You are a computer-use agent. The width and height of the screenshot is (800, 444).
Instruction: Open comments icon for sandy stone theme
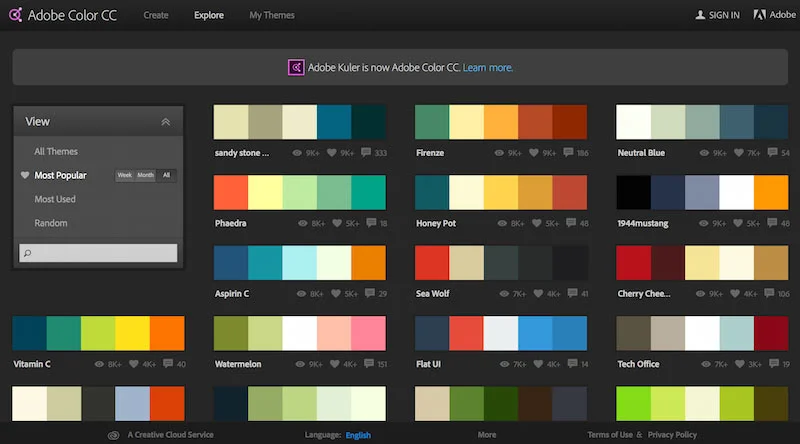coord(366,152)
